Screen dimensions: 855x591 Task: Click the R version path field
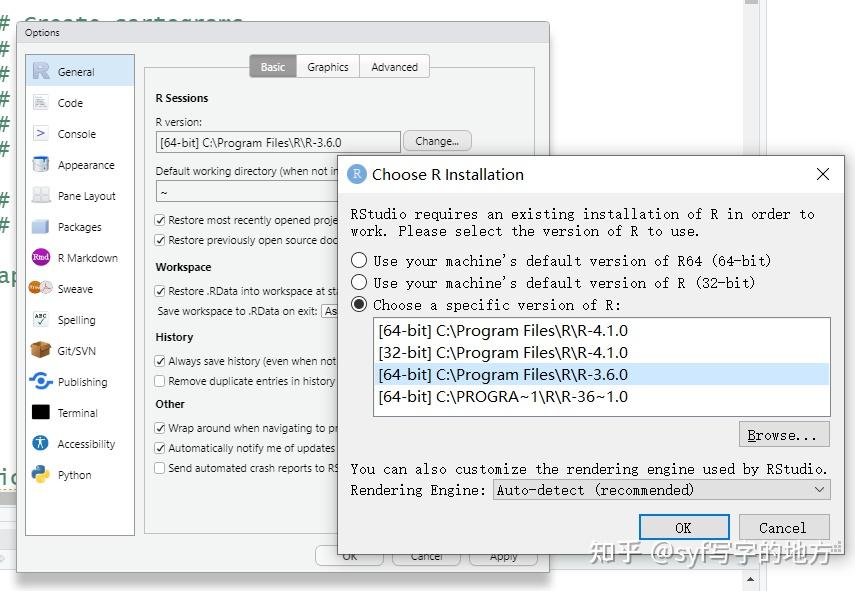pyautogui.click(x=278, y=142)
